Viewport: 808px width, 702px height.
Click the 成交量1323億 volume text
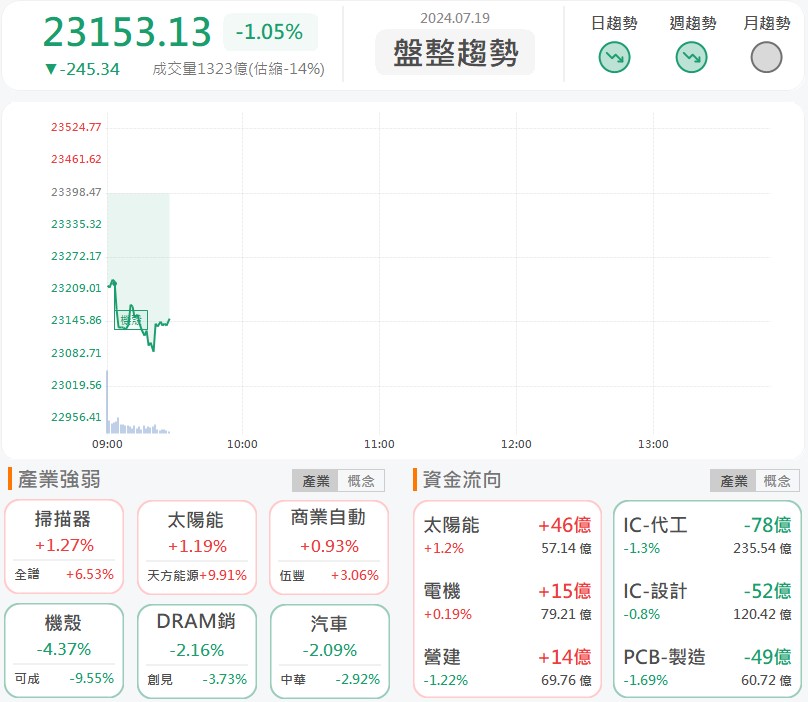click(238, 69)
